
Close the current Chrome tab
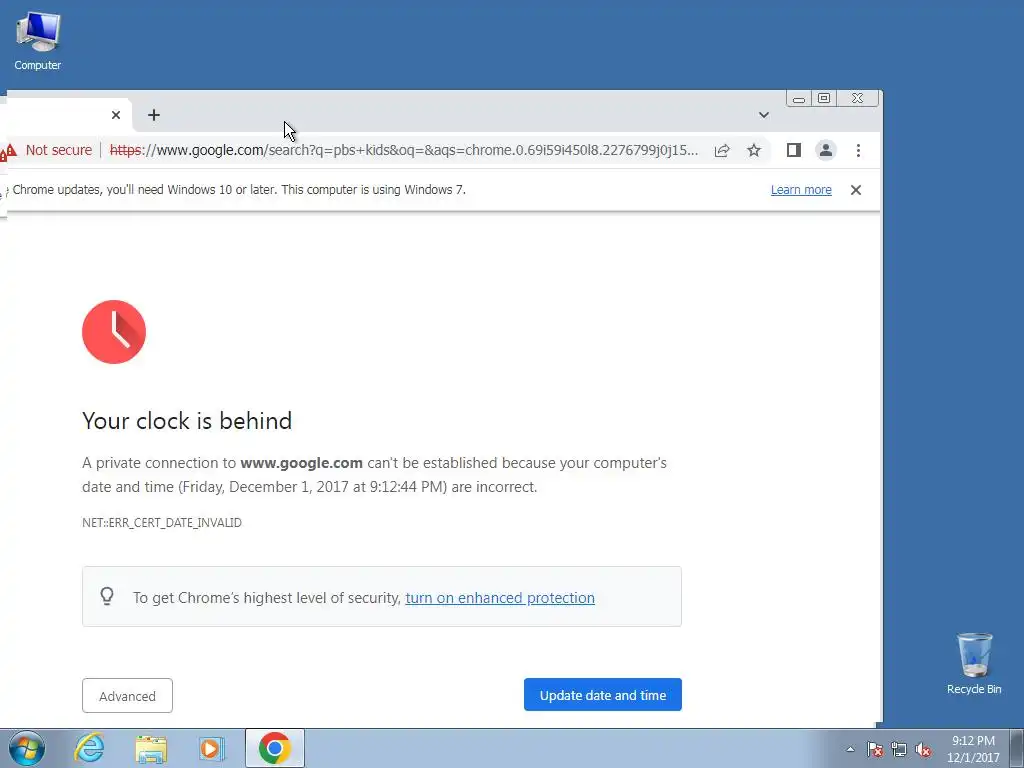coord(116,115)
